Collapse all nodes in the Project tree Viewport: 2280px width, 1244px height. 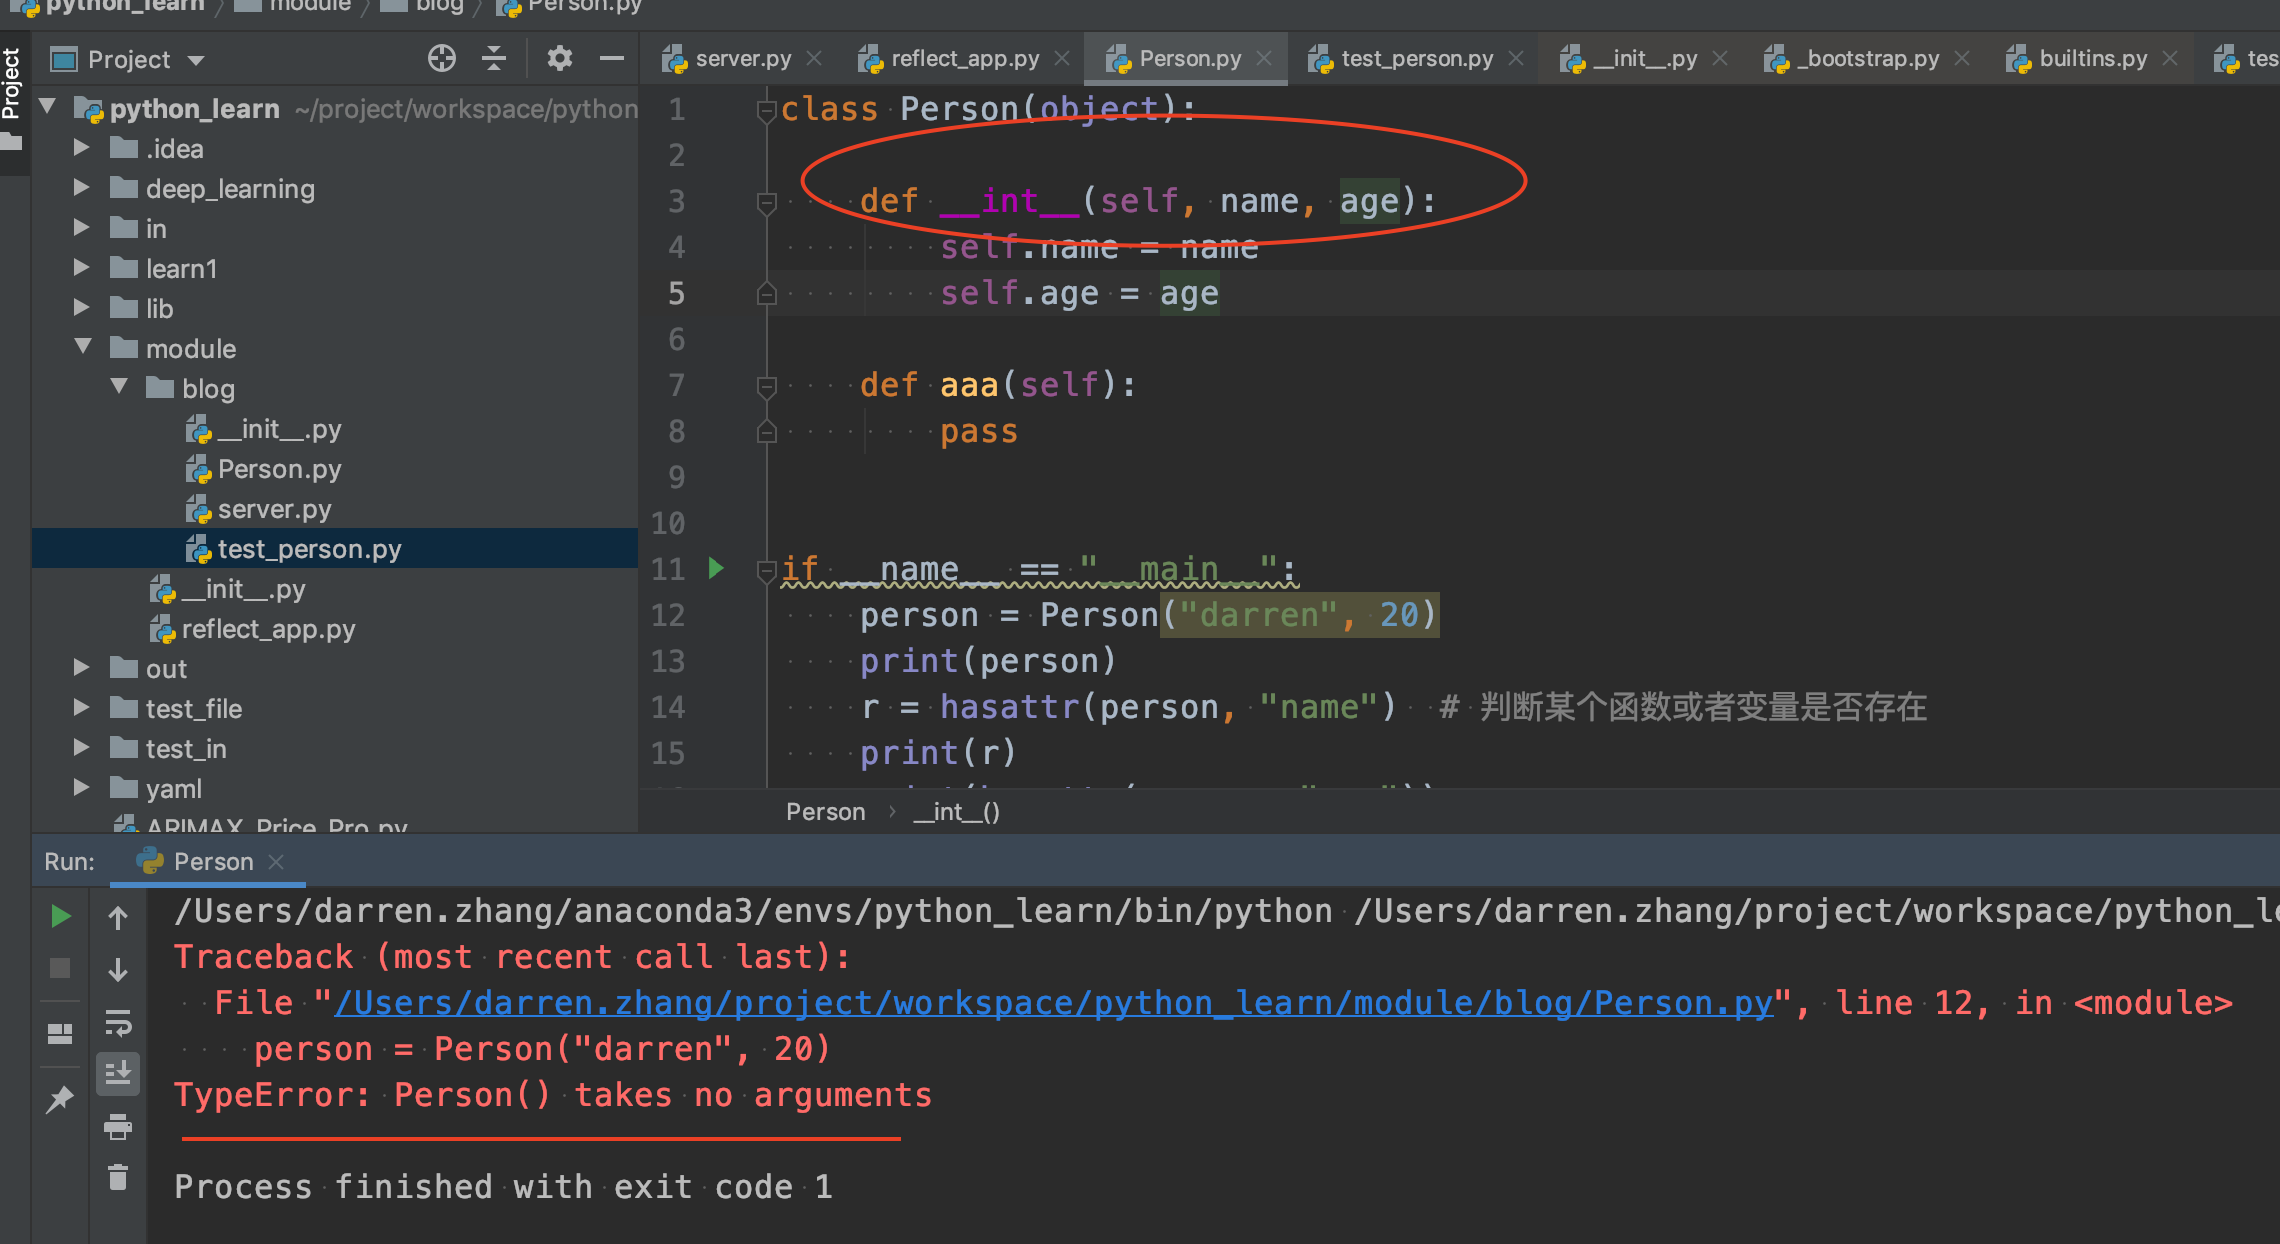493,58
